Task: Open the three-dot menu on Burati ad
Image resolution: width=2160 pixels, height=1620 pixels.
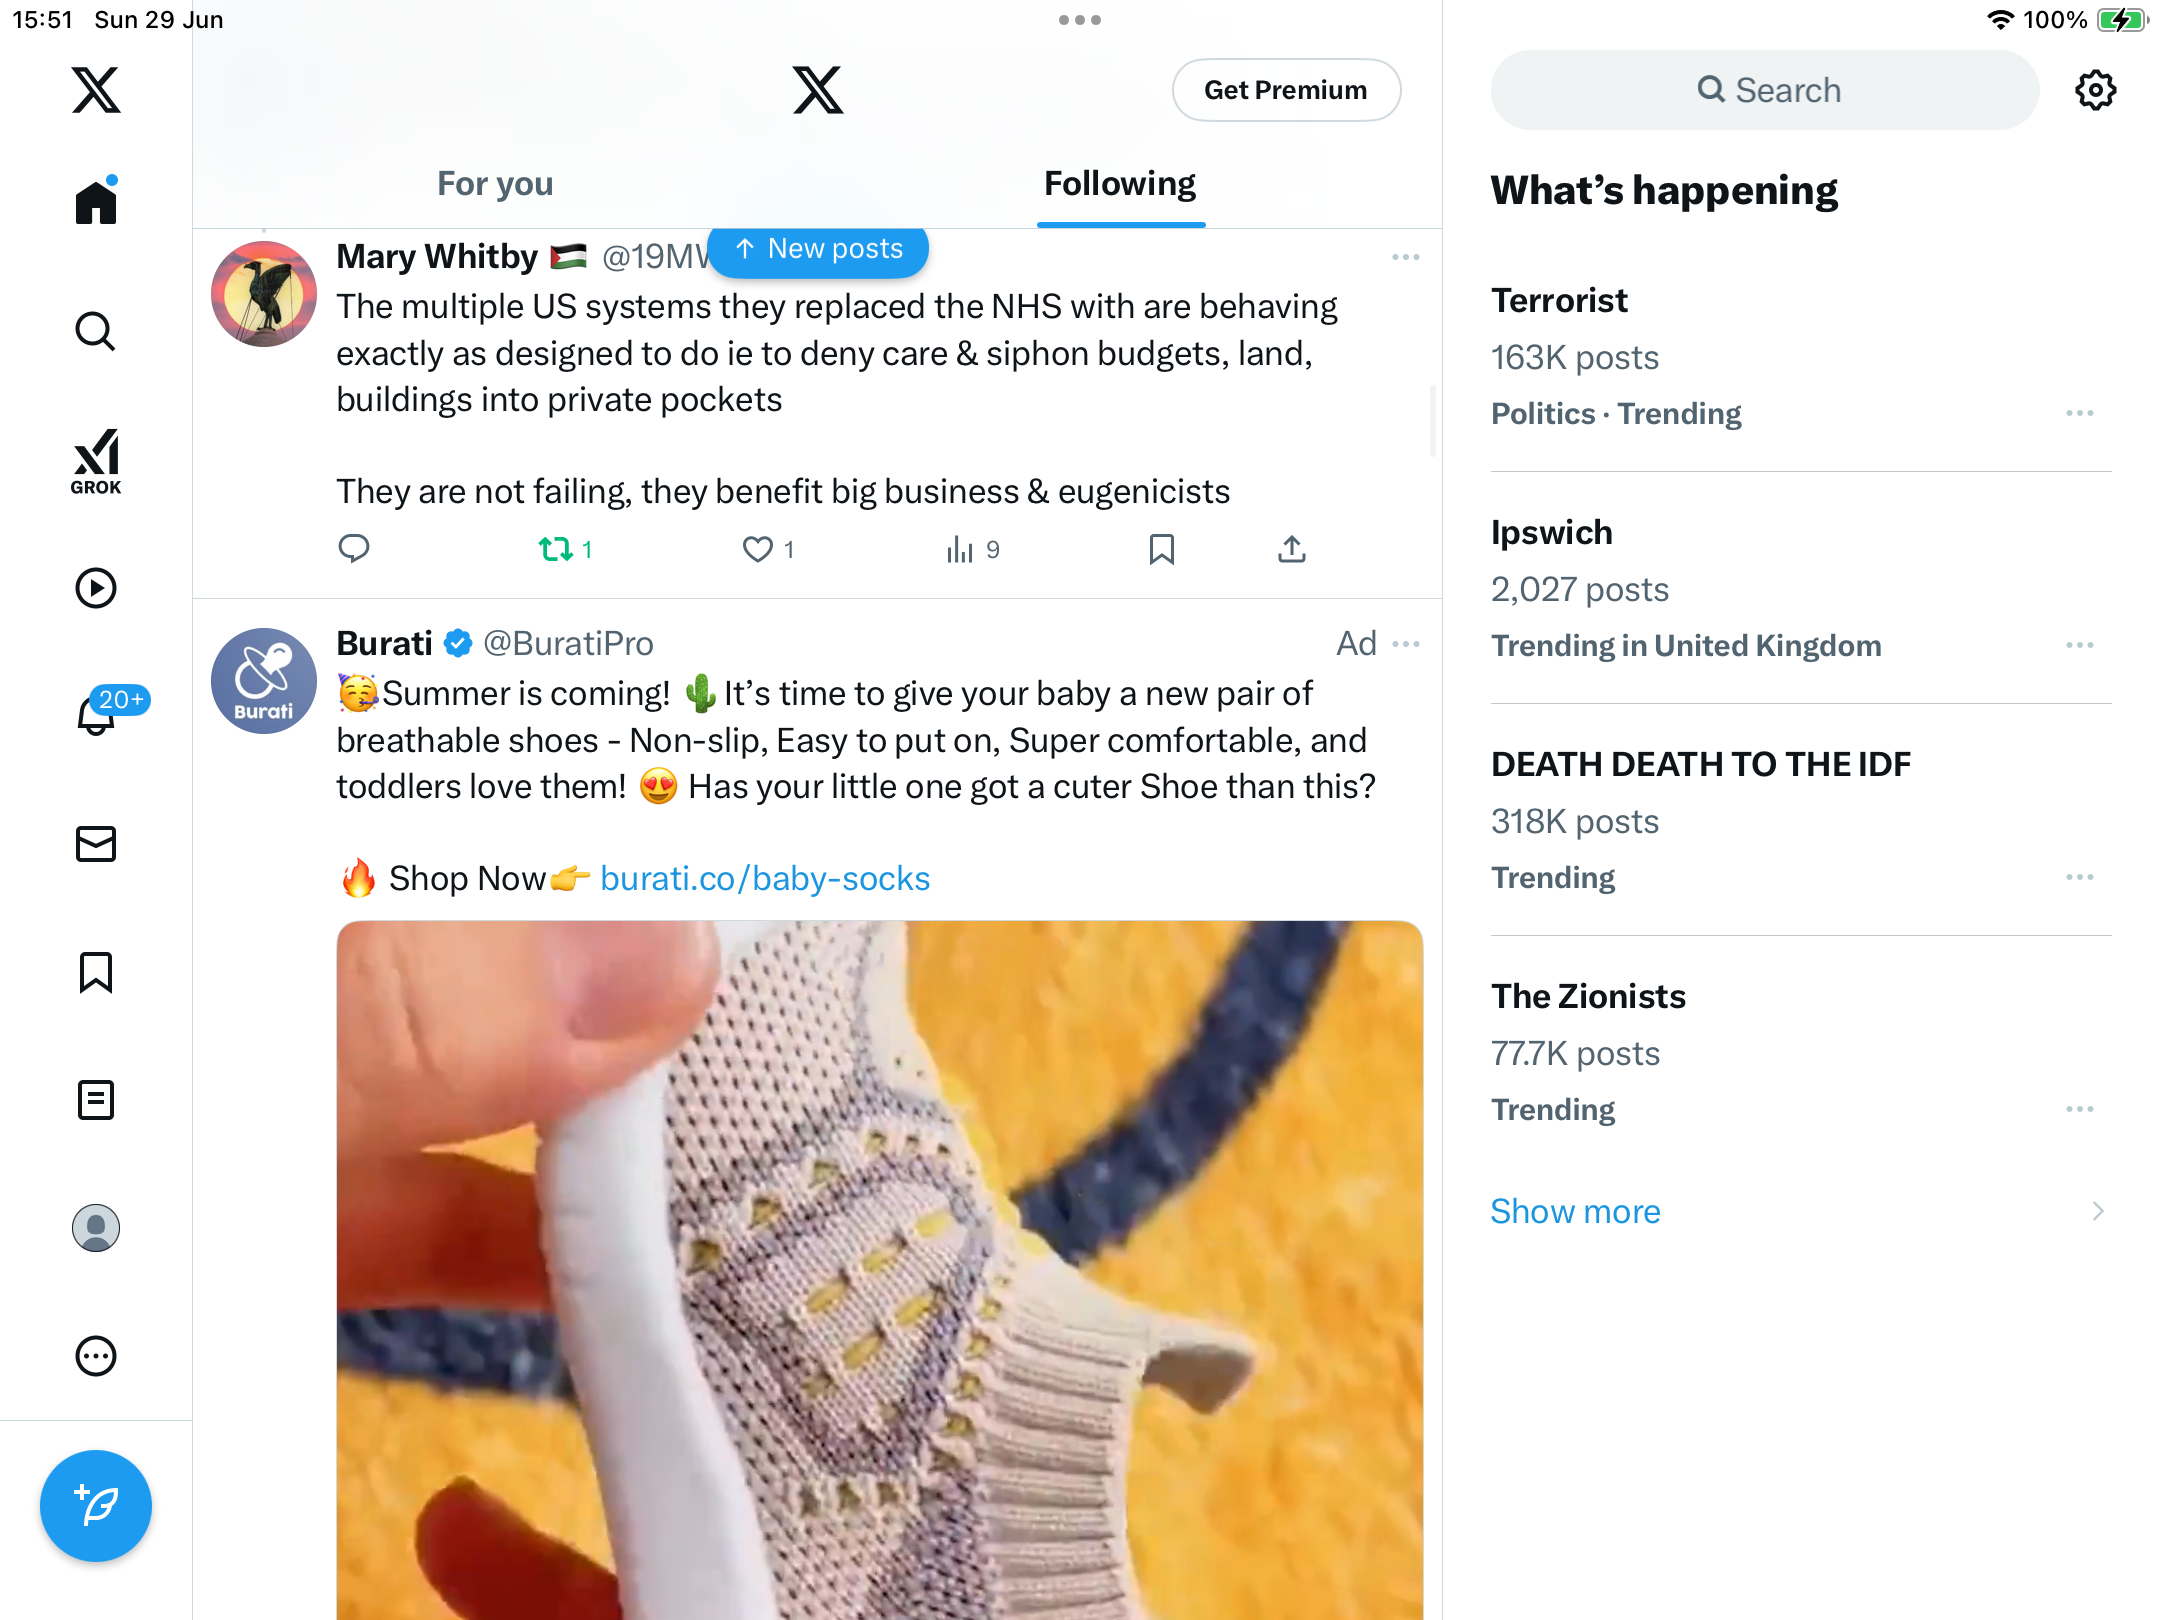Action: tap(1406, 644)
